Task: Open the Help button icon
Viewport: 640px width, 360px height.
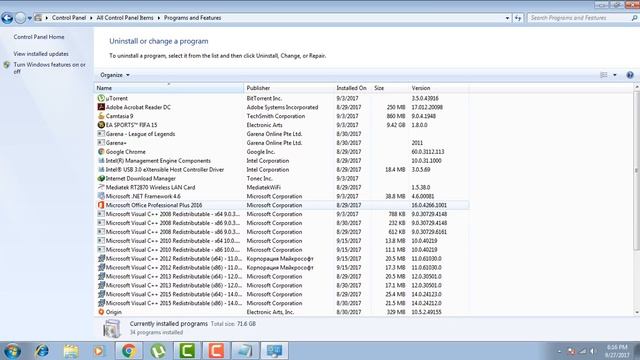Action: coord(630,75)
